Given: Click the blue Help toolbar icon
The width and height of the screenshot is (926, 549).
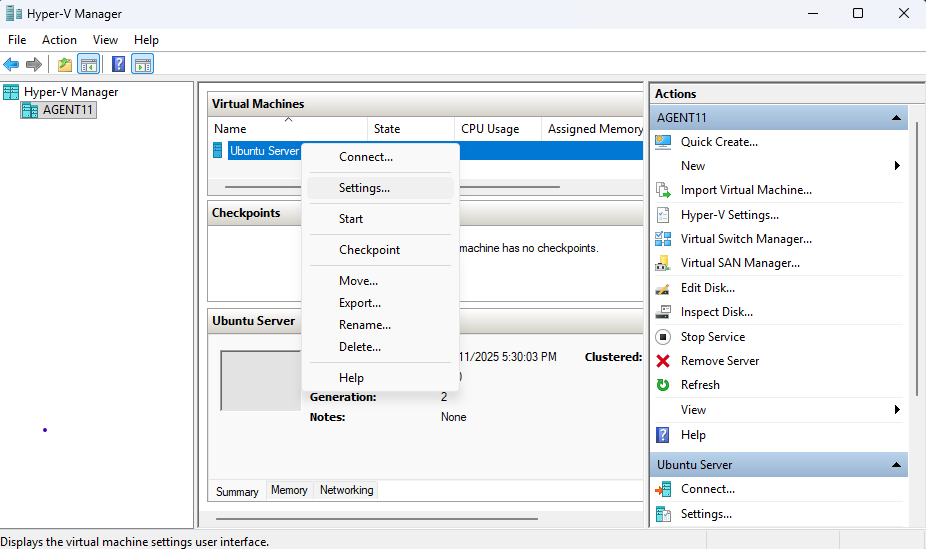Looking at the screenshot, I should point(118,65).
